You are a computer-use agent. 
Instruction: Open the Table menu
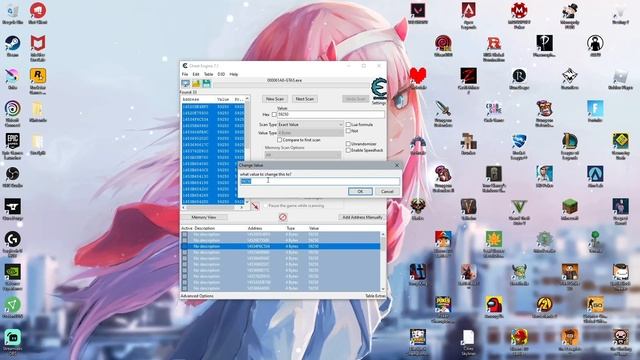pos(208,74)
